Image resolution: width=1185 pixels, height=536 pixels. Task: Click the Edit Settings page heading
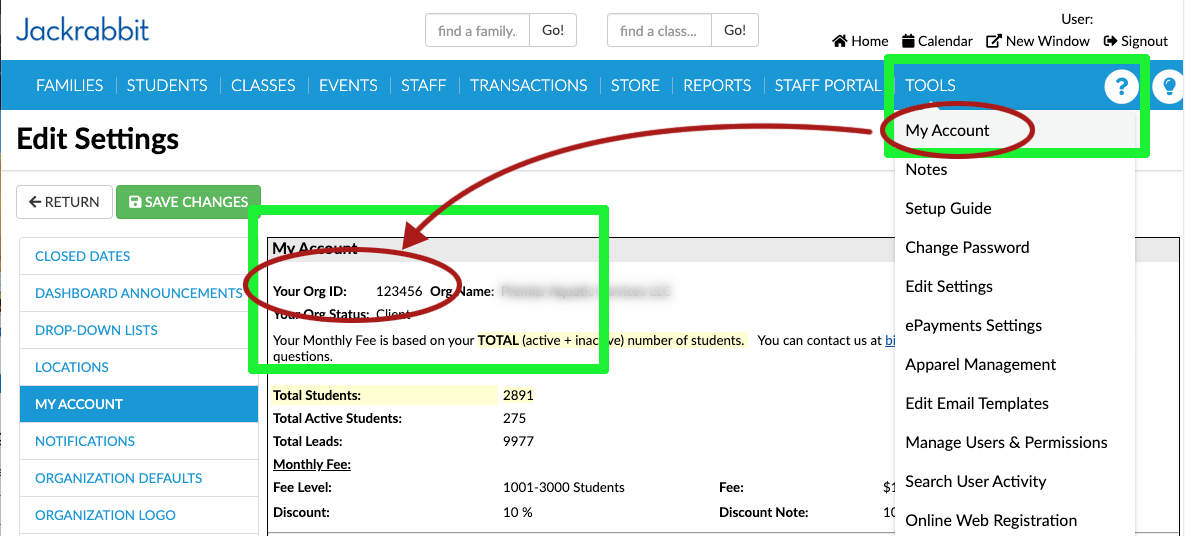97,140
